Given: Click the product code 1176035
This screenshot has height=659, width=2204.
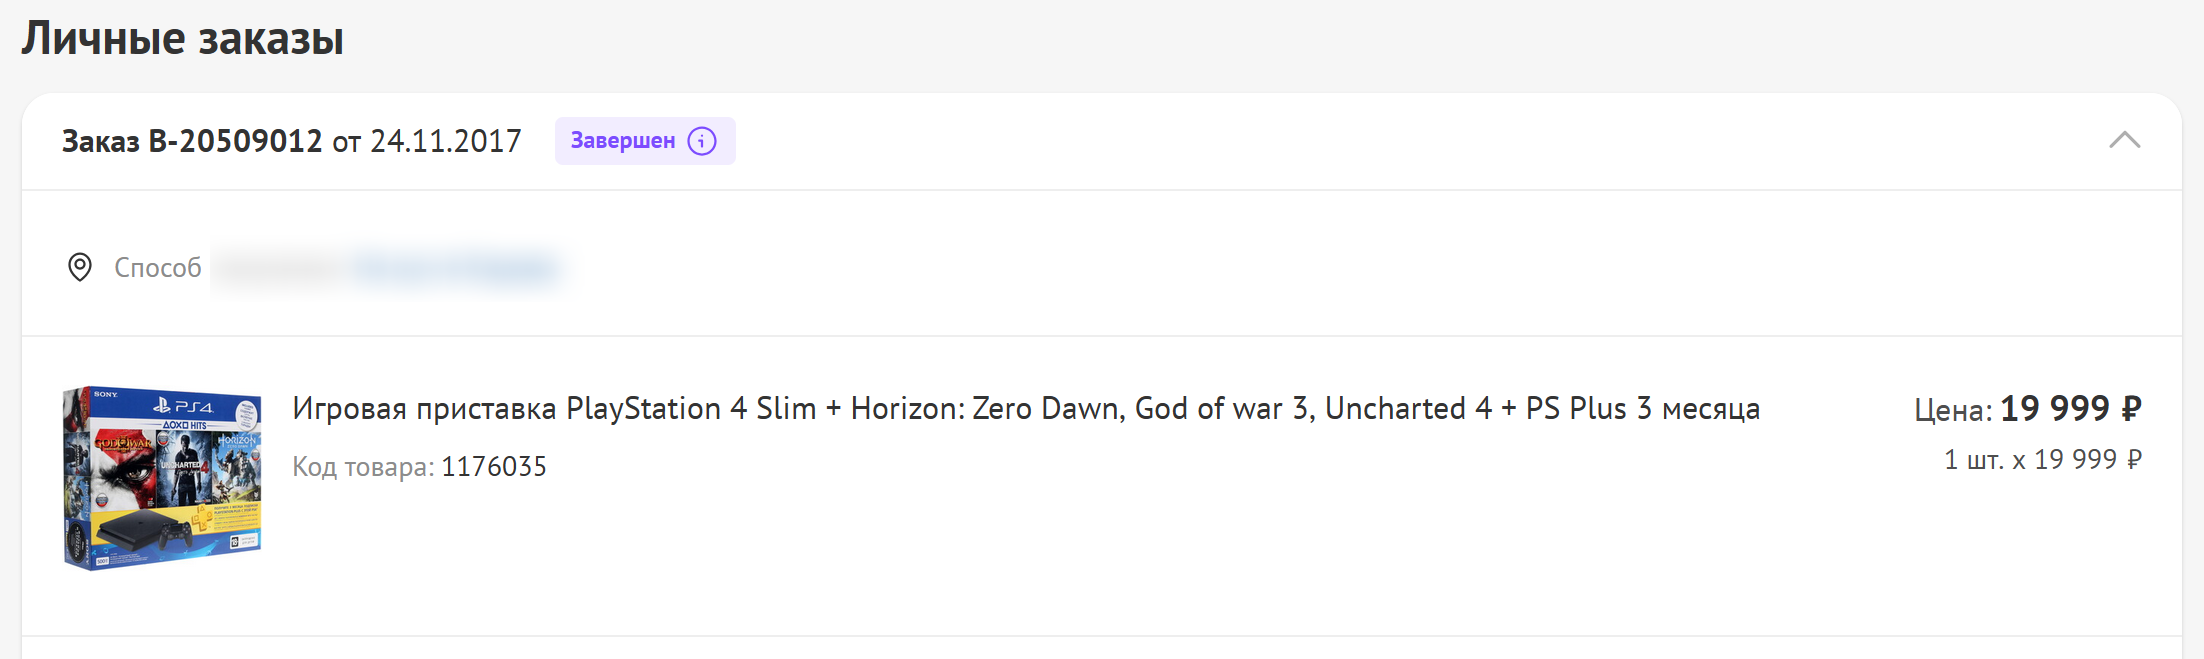Looking at the screenshot, I should coord(494,467).
